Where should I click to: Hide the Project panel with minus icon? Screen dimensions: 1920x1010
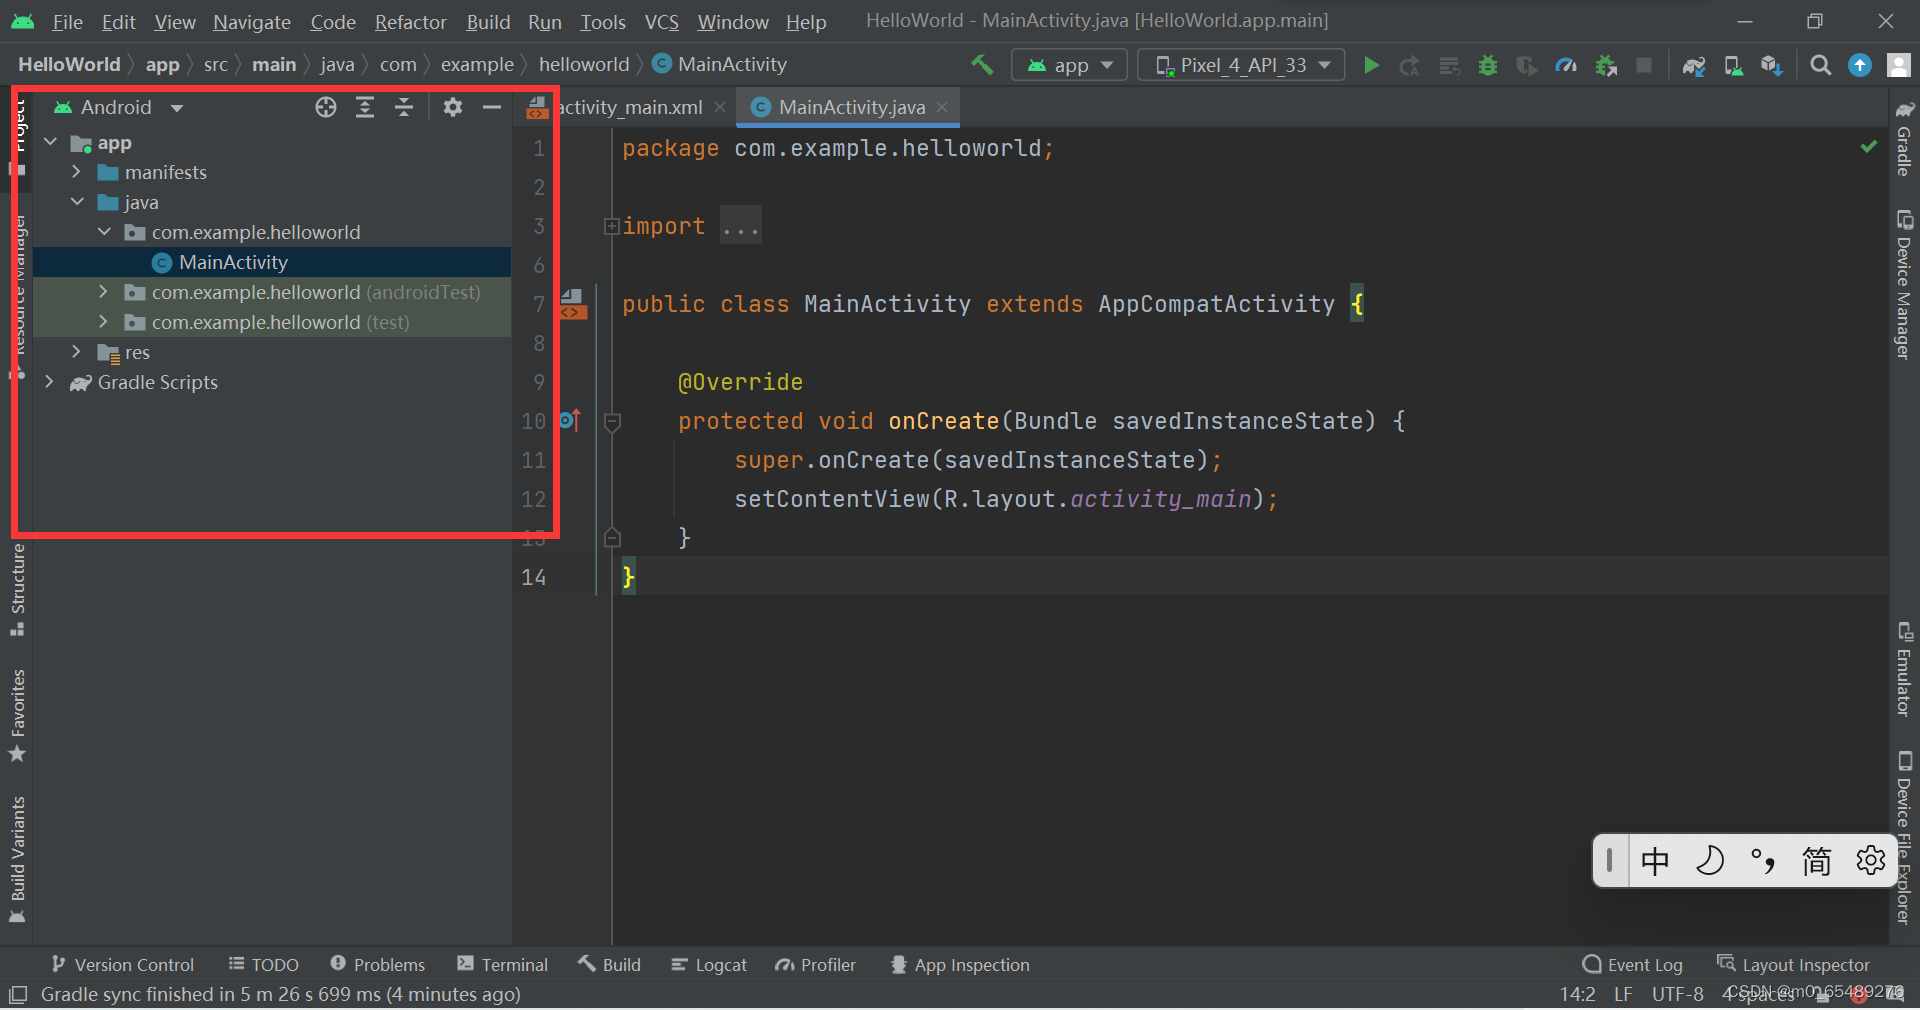pos(491,107)
